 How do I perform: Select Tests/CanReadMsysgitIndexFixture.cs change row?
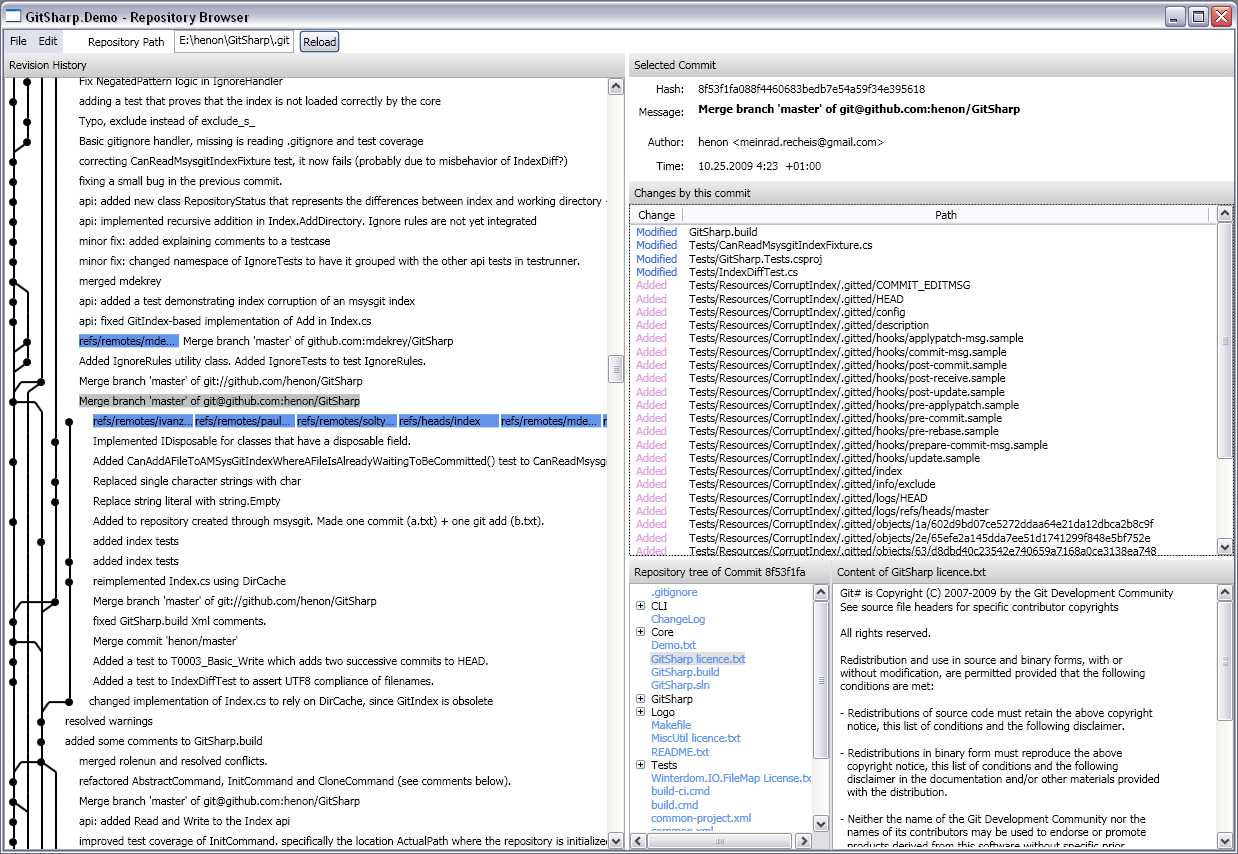pos(924,245)
